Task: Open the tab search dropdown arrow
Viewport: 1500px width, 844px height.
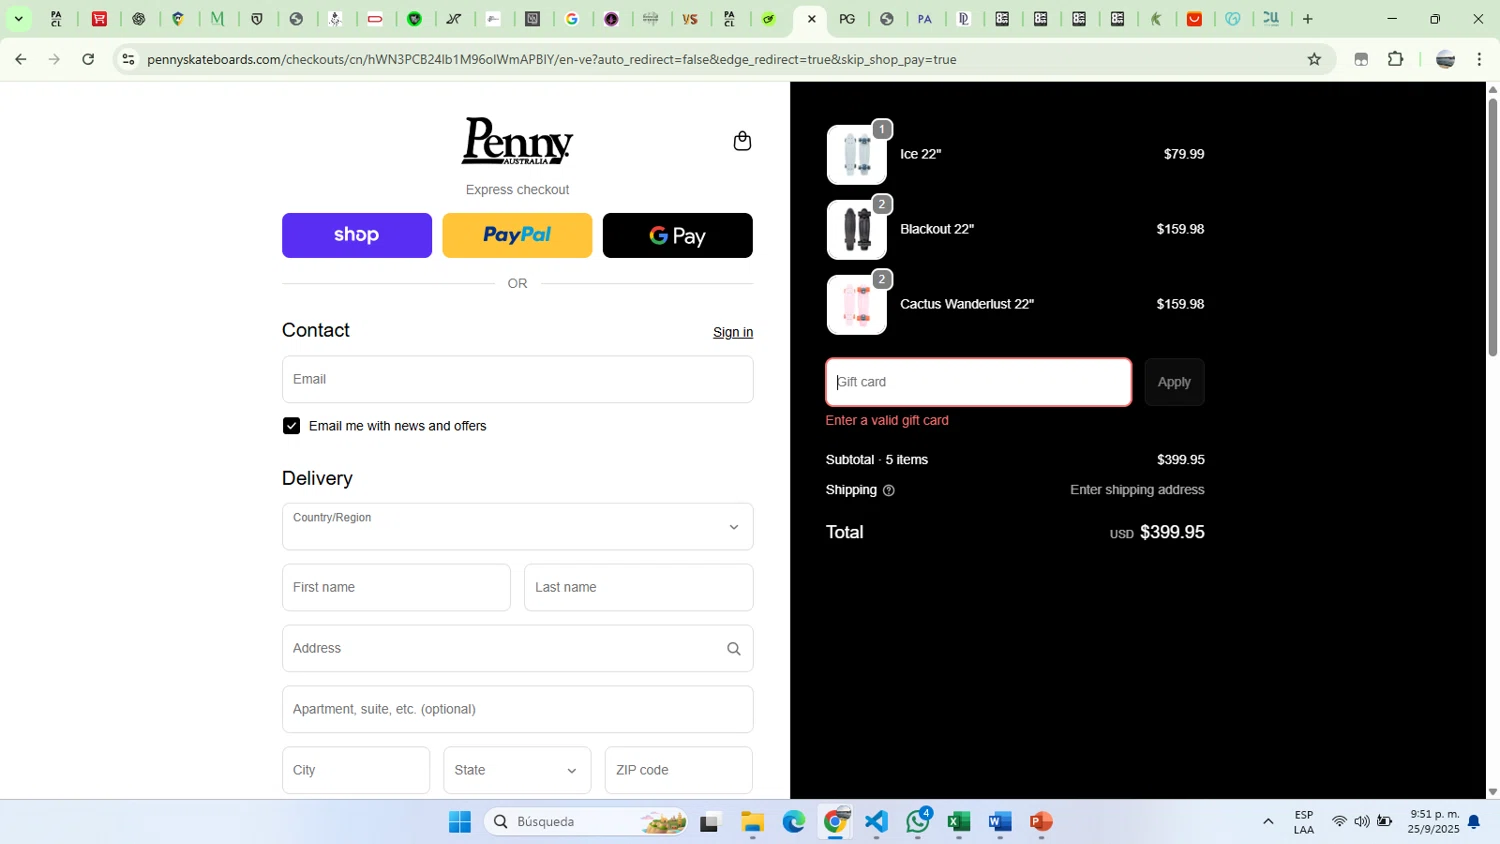Action: tap(18, 19)
